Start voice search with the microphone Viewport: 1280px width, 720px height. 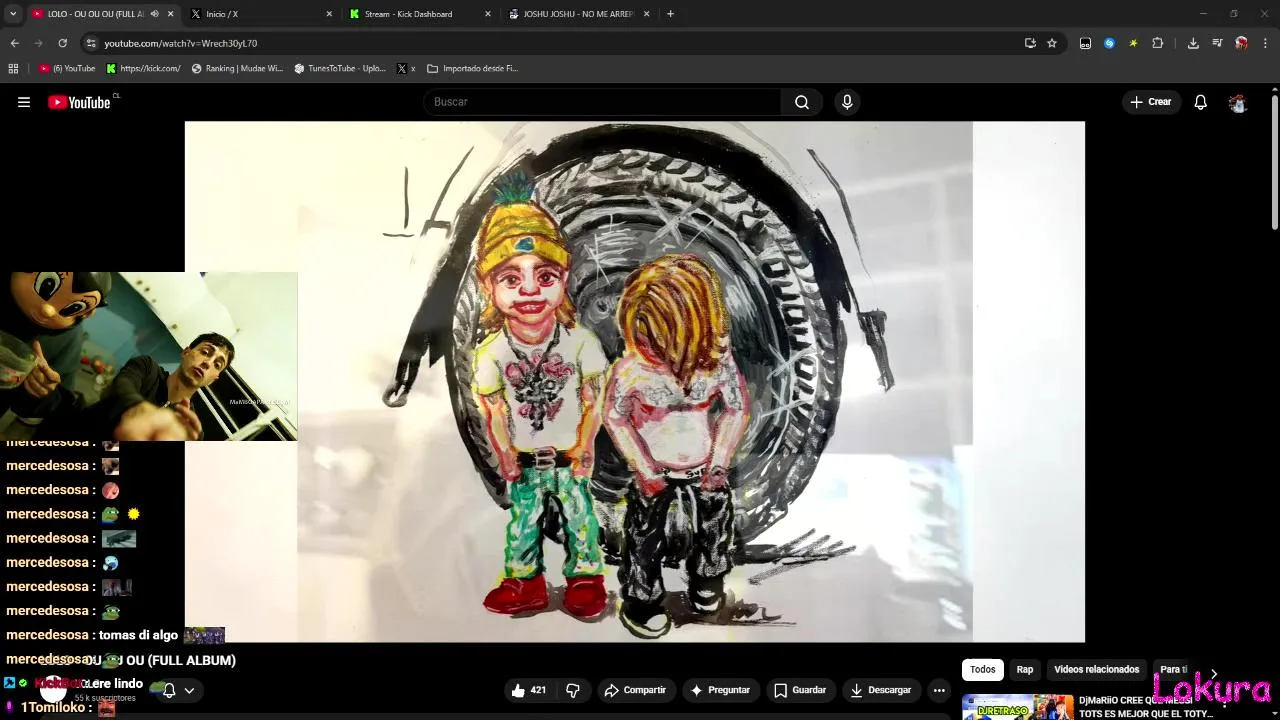pyautogui.click(x=847, y=102)
